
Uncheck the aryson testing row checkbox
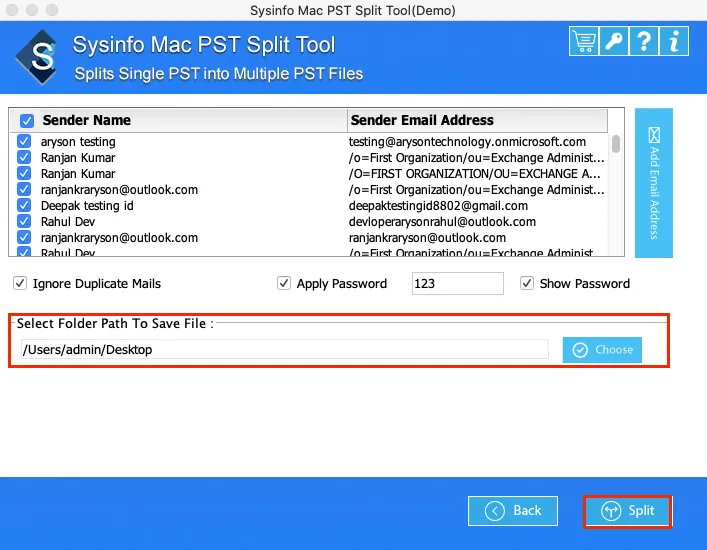(x=24, y=142)
